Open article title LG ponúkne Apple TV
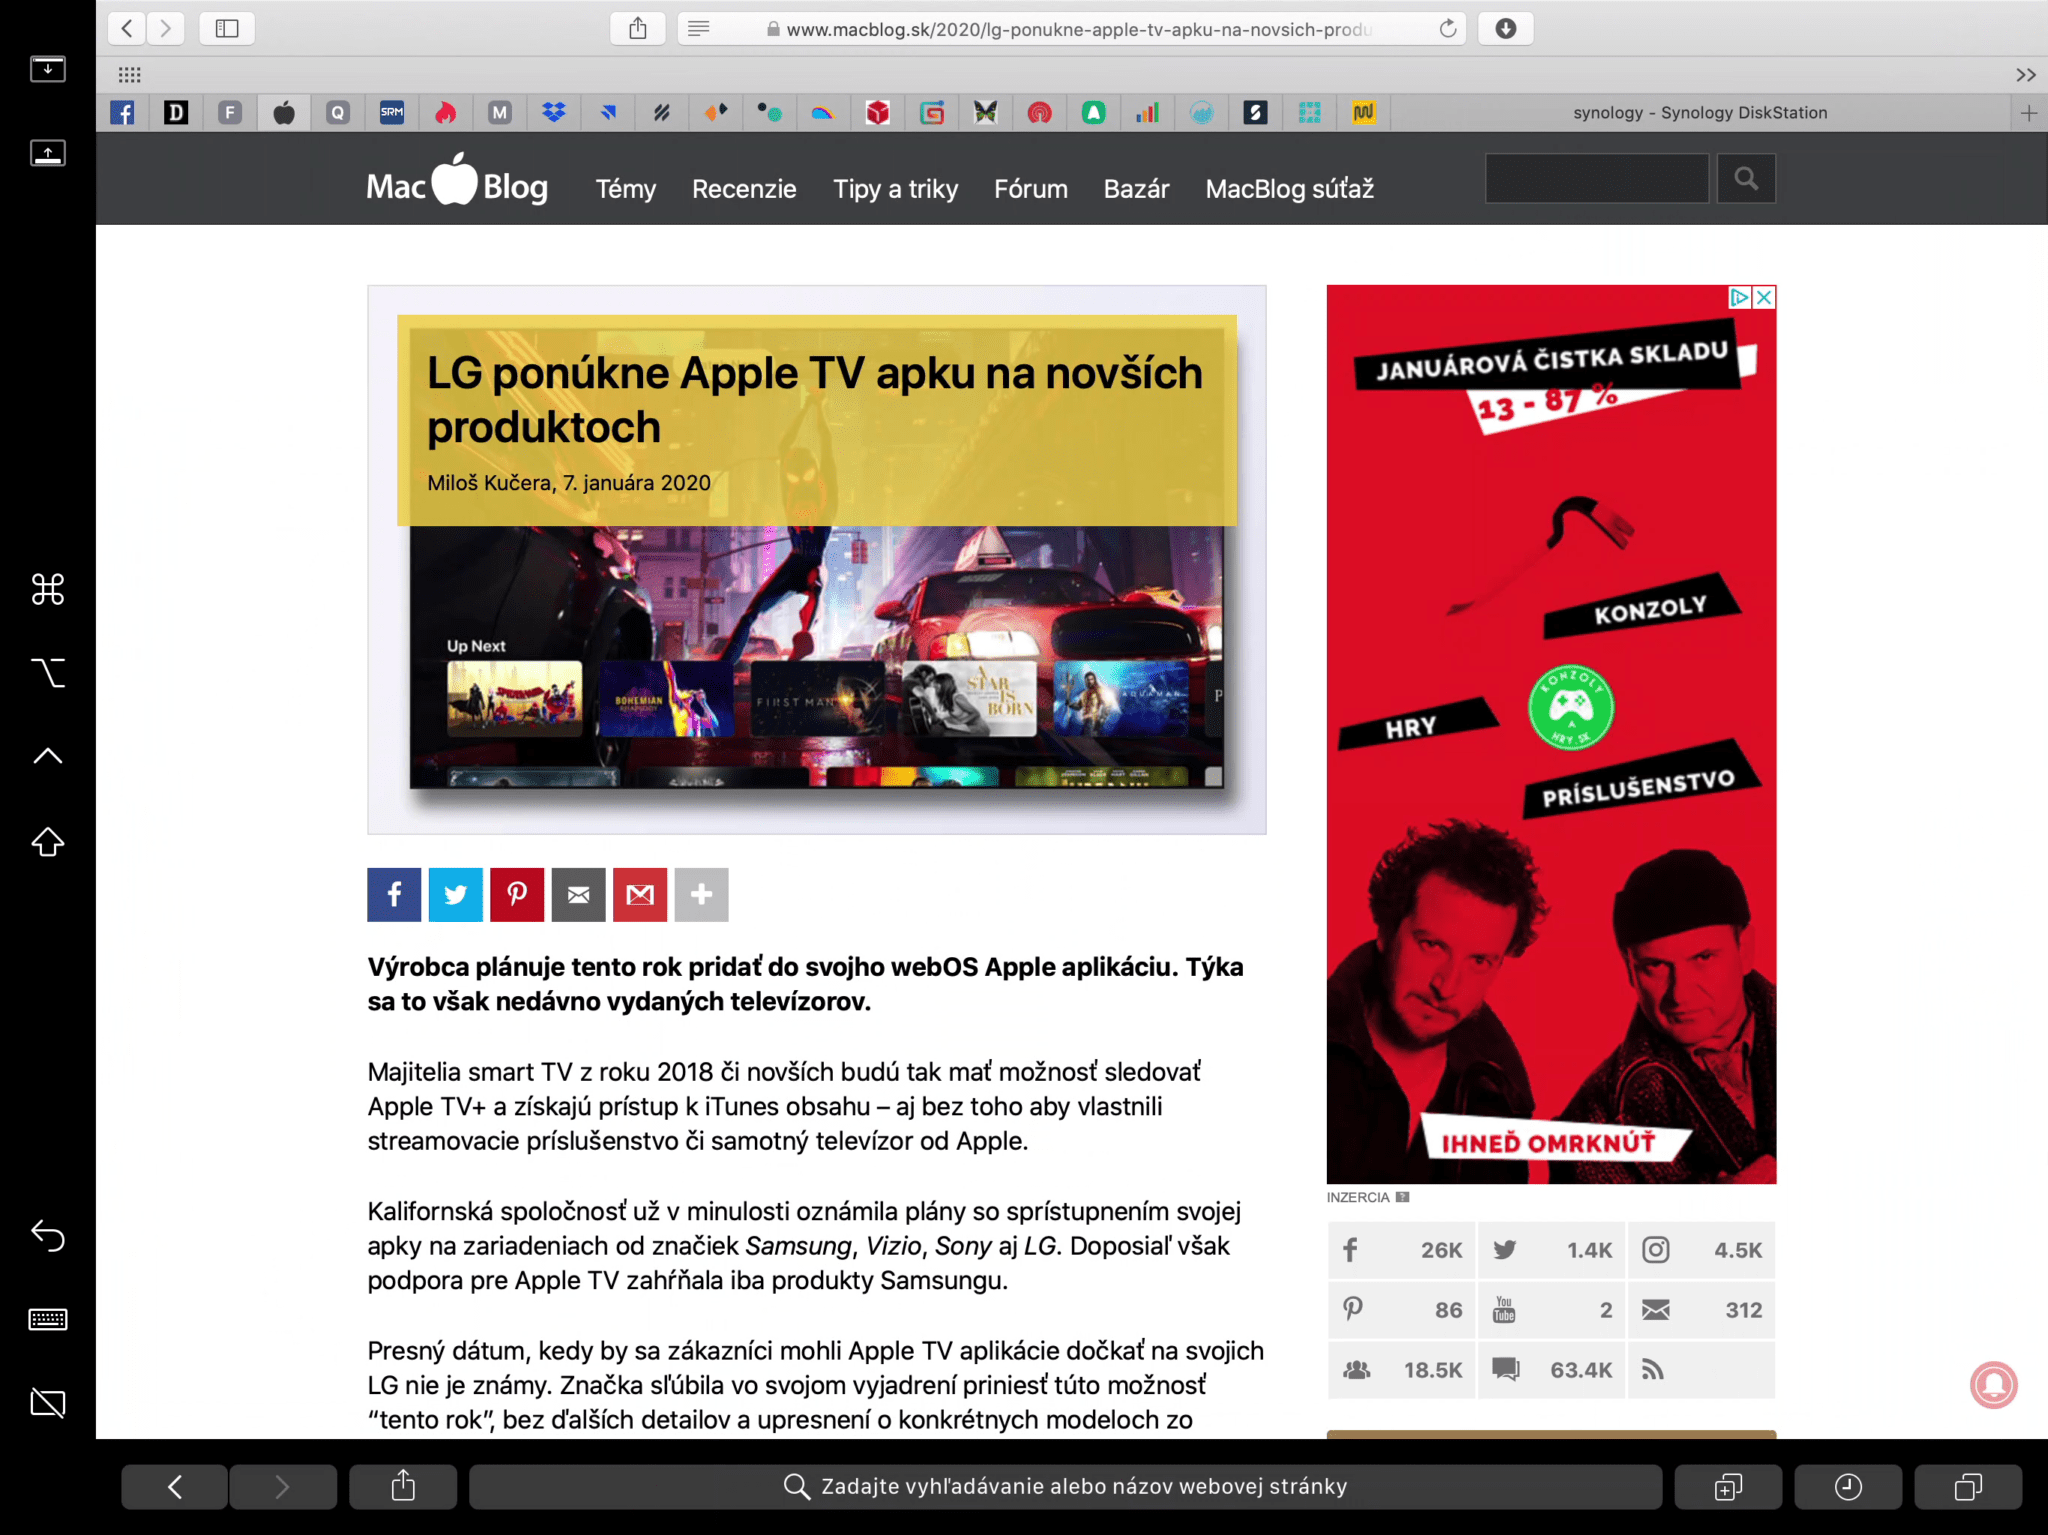This screenshot has height=1535, width=2048. click(x=815, y=400)
